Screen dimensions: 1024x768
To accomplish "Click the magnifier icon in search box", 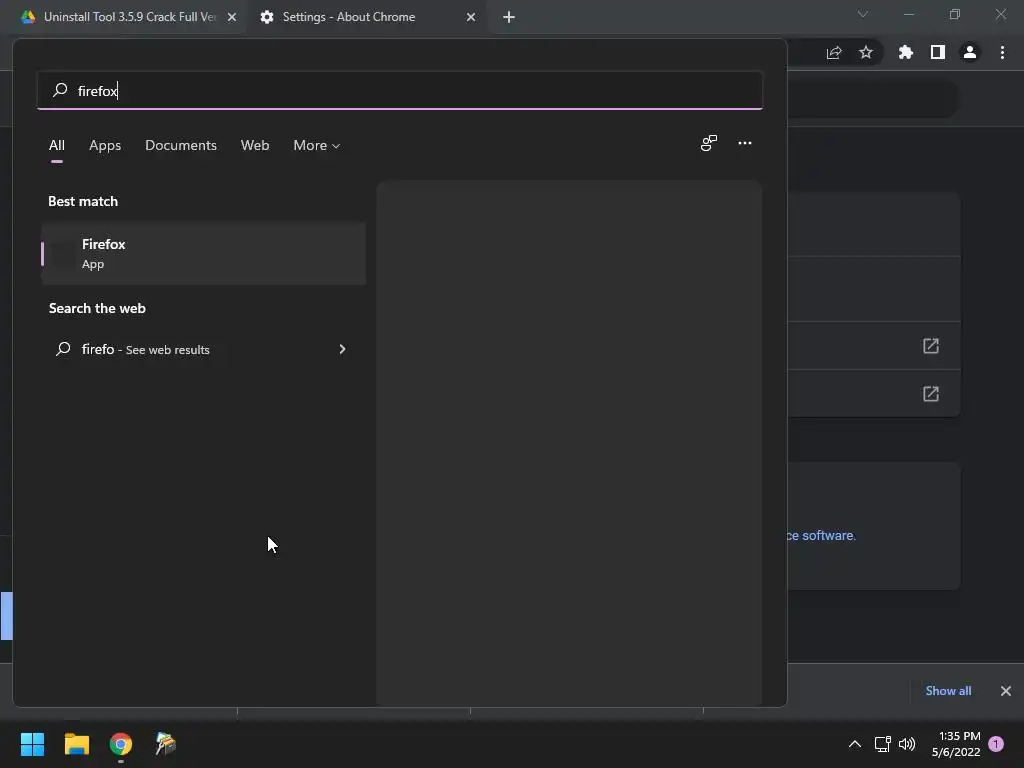I will [x=60, y=89].
